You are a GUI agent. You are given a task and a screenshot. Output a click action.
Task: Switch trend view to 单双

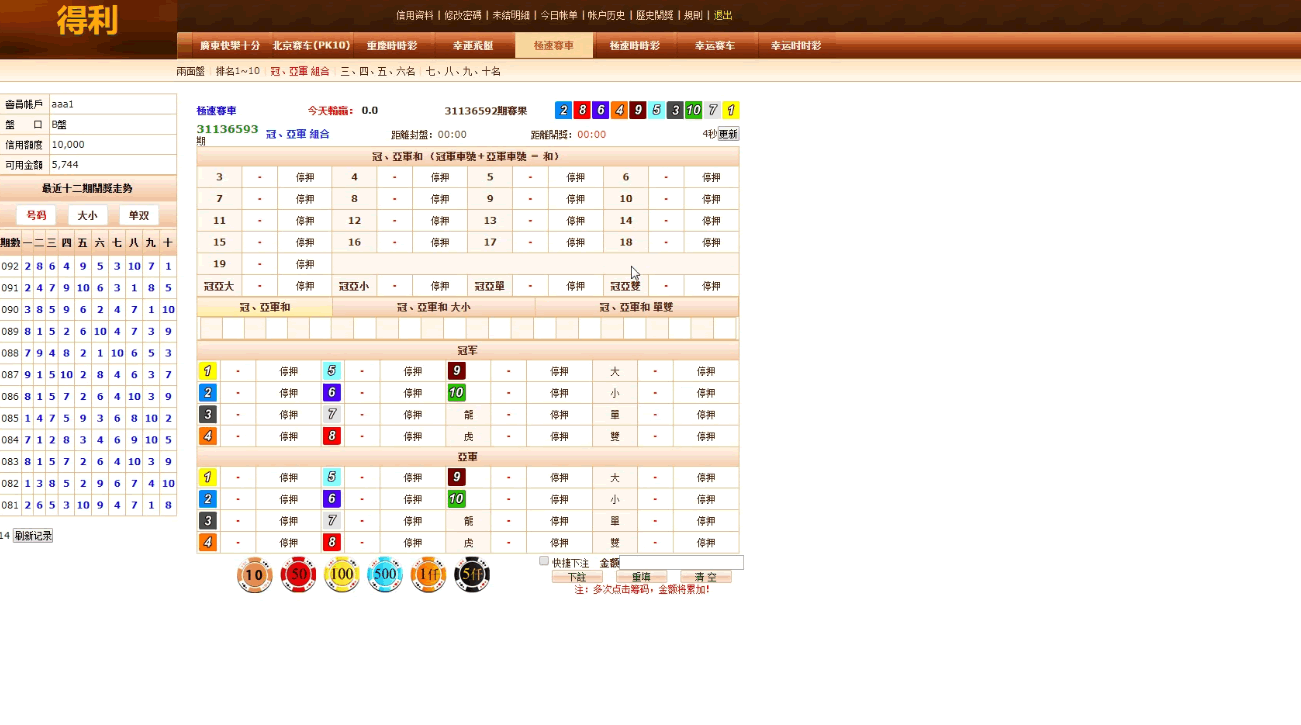pyautogui.click(x=139, y=216)
